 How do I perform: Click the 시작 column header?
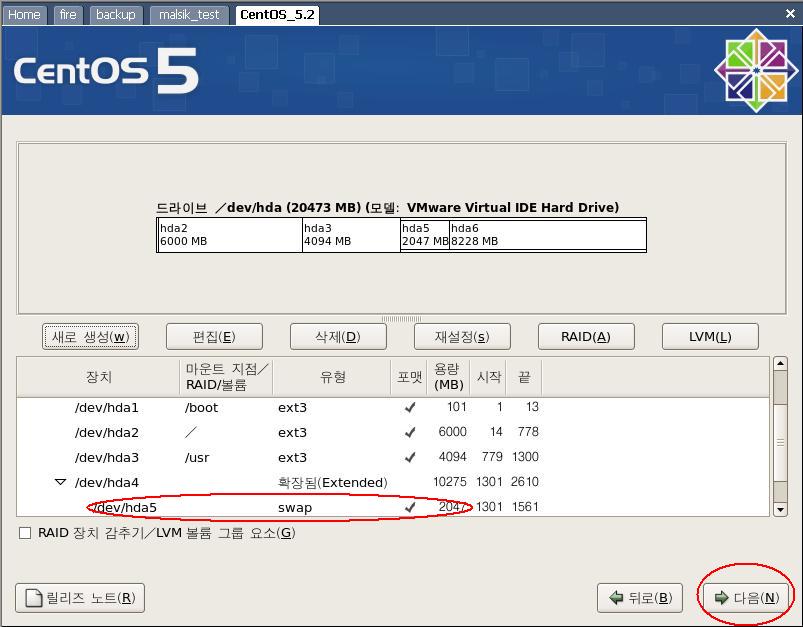488,377
